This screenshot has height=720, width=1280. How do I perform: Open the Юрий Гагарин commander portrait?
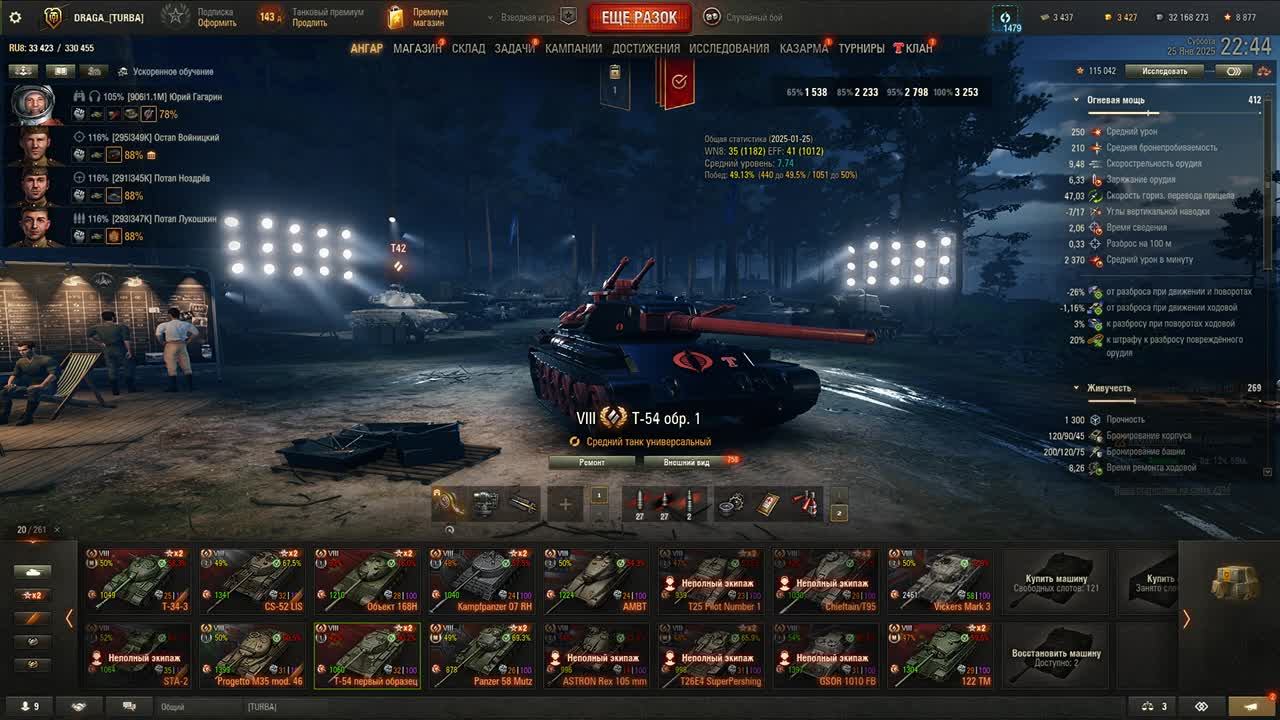36,105
